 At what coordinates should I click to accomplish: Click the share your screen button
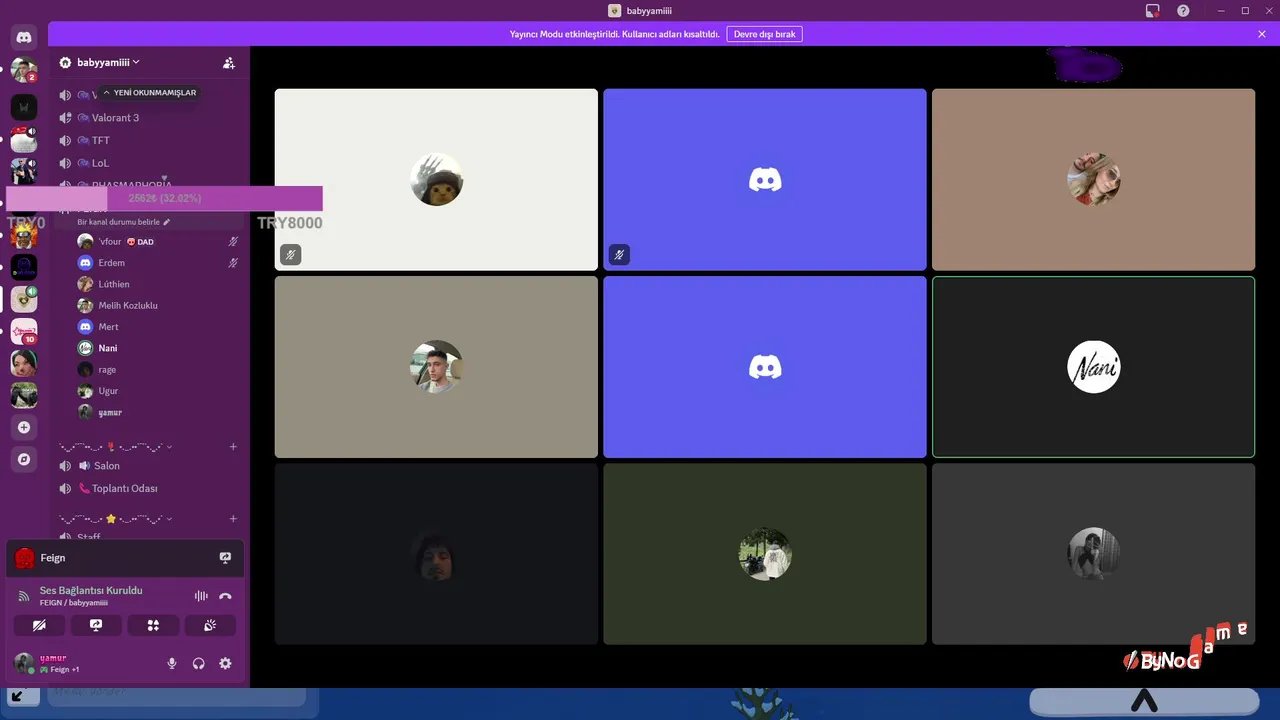tap(96, 625)
